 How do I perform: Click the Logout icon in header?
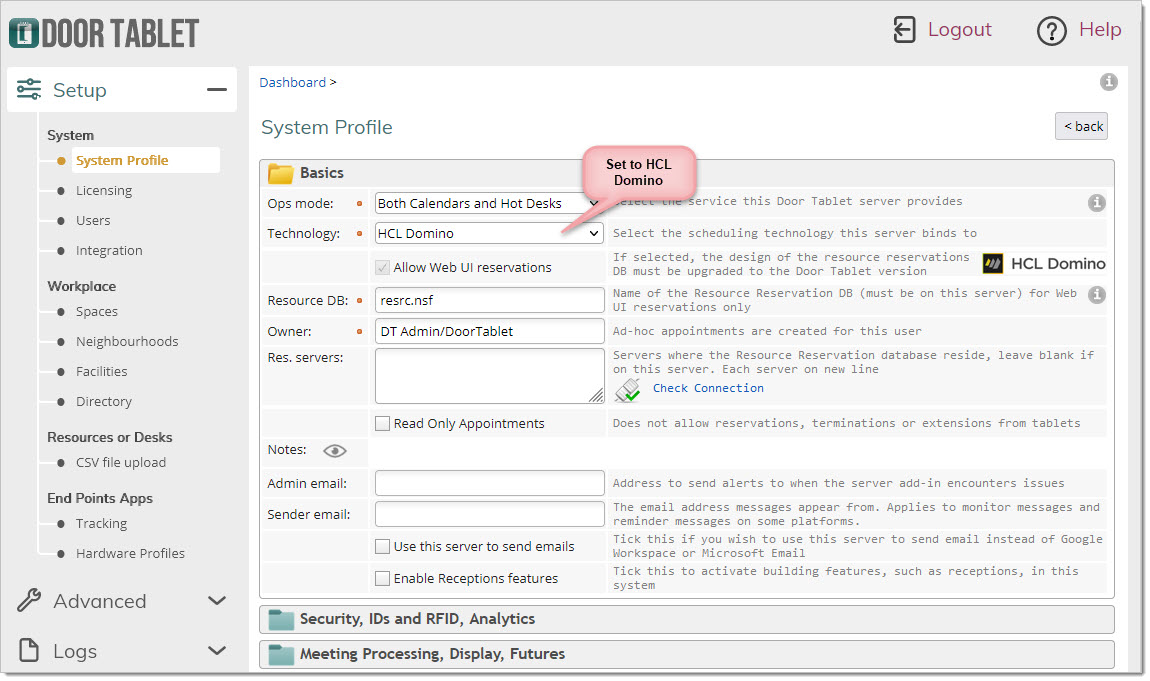pyautogui.click(x=904, y=30)
